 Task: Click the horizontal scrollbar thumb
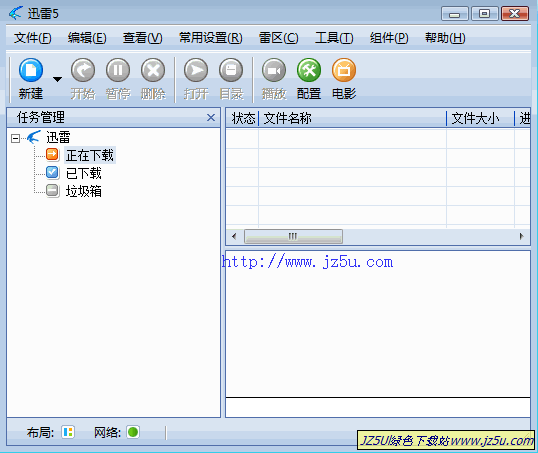(293, 236)
